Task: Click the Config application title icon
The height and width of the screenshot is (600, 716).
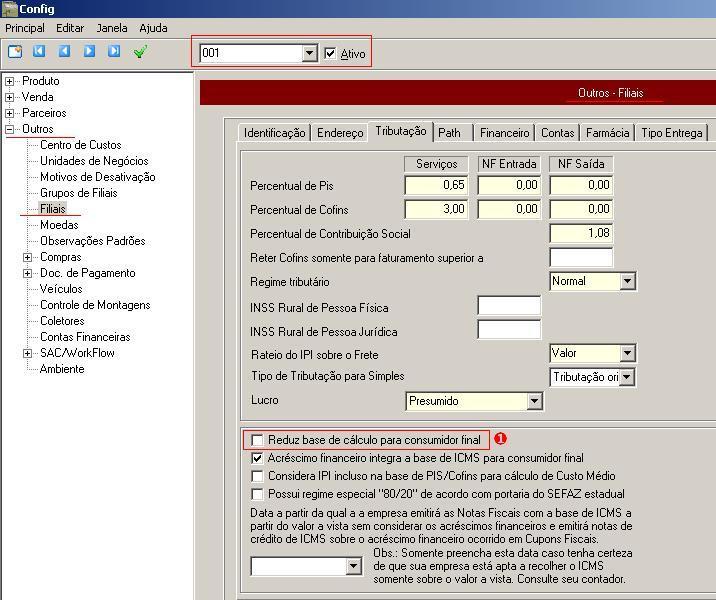Action: pyautogui.click(x=9, y=9)
